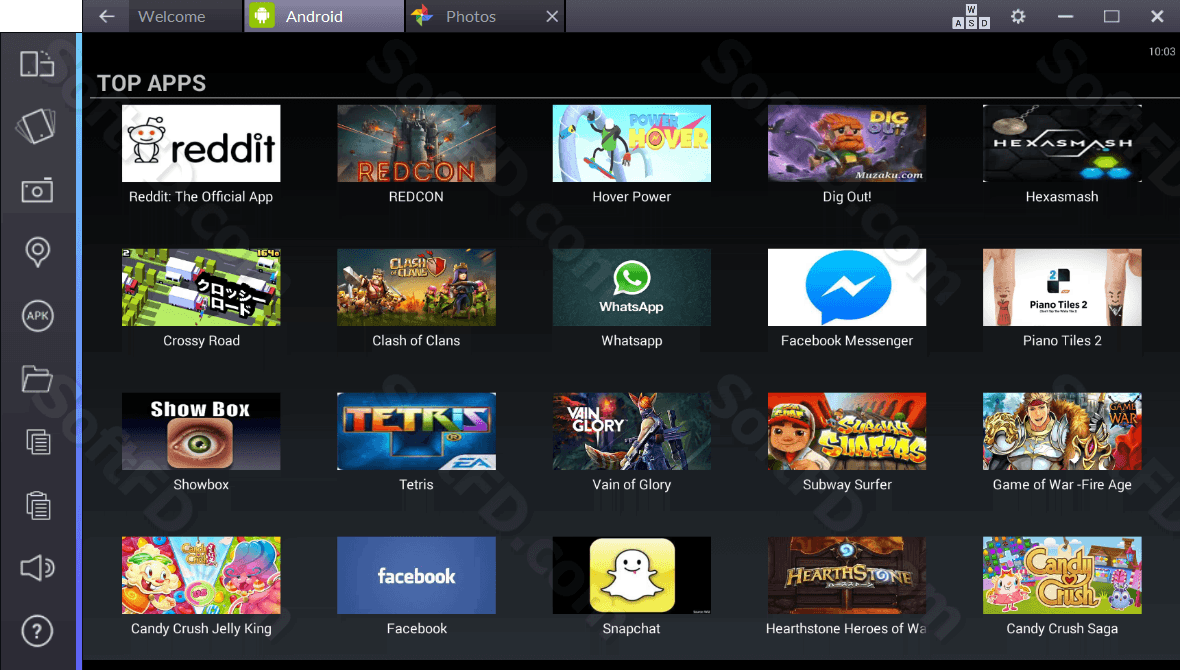1180x670 pixels.
Task: Toggle the rotate screen sidebar icon
Action: tap(37, 64)
